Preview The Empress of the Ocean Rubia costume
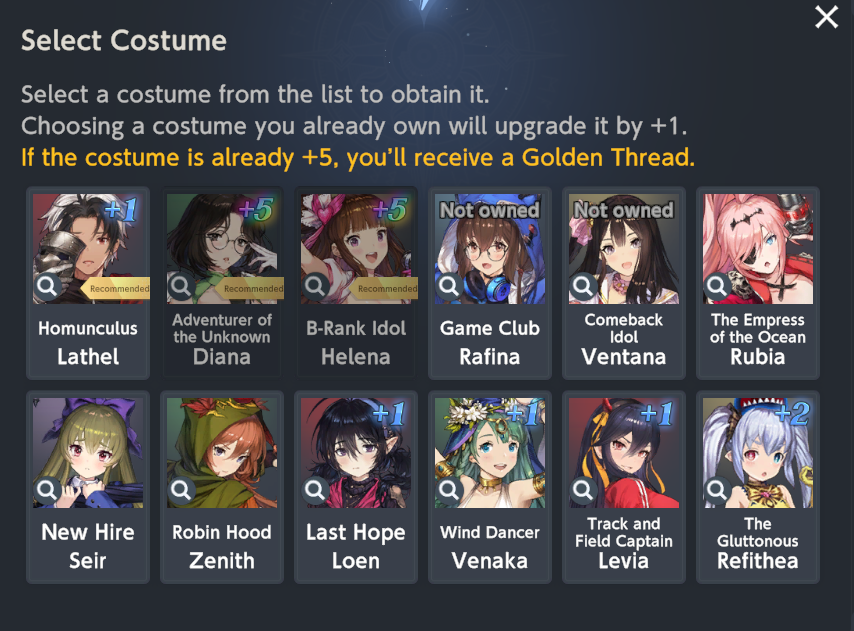 (717, 286)
